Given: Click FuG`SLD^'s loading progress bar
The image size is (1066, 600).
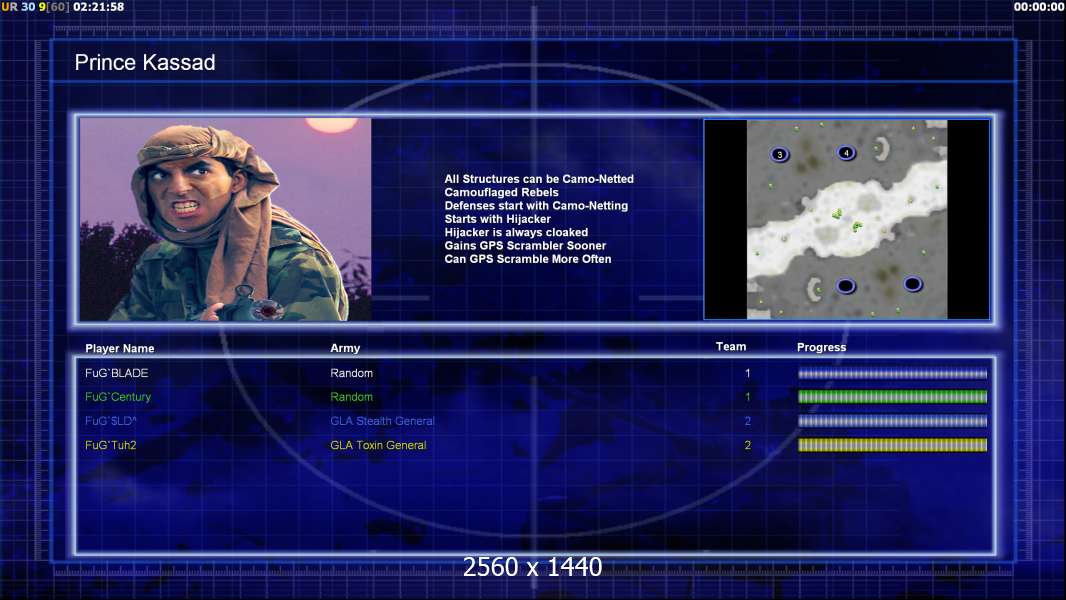Looking at the screenshot, I should point(892,421).
